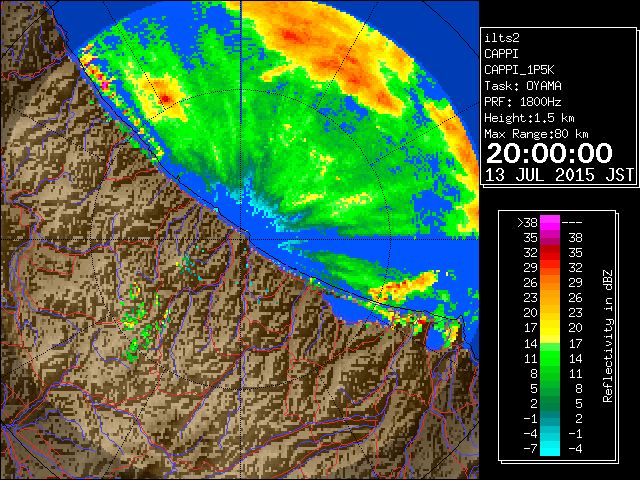
Task: Pick the magenta >38 dBZ color band
Action: (x=550, y=223)
